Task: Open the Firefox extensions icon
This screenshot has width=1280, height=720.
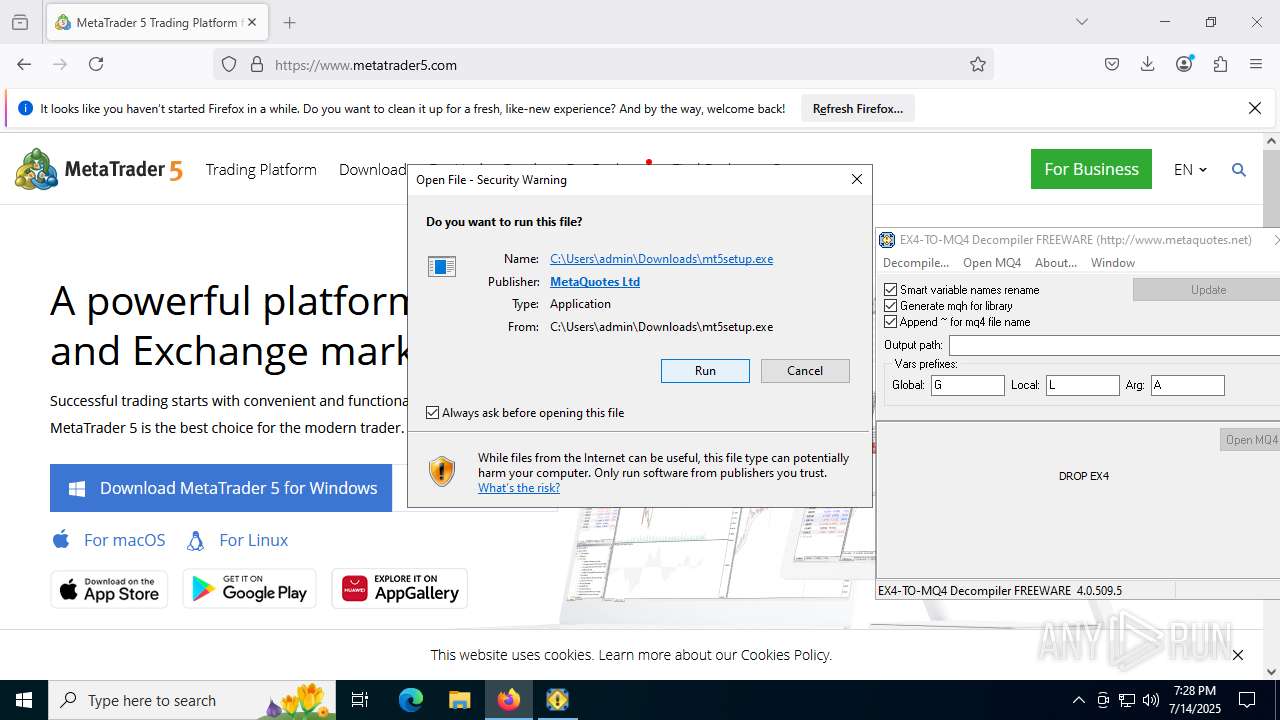Action: (1220, 64)
